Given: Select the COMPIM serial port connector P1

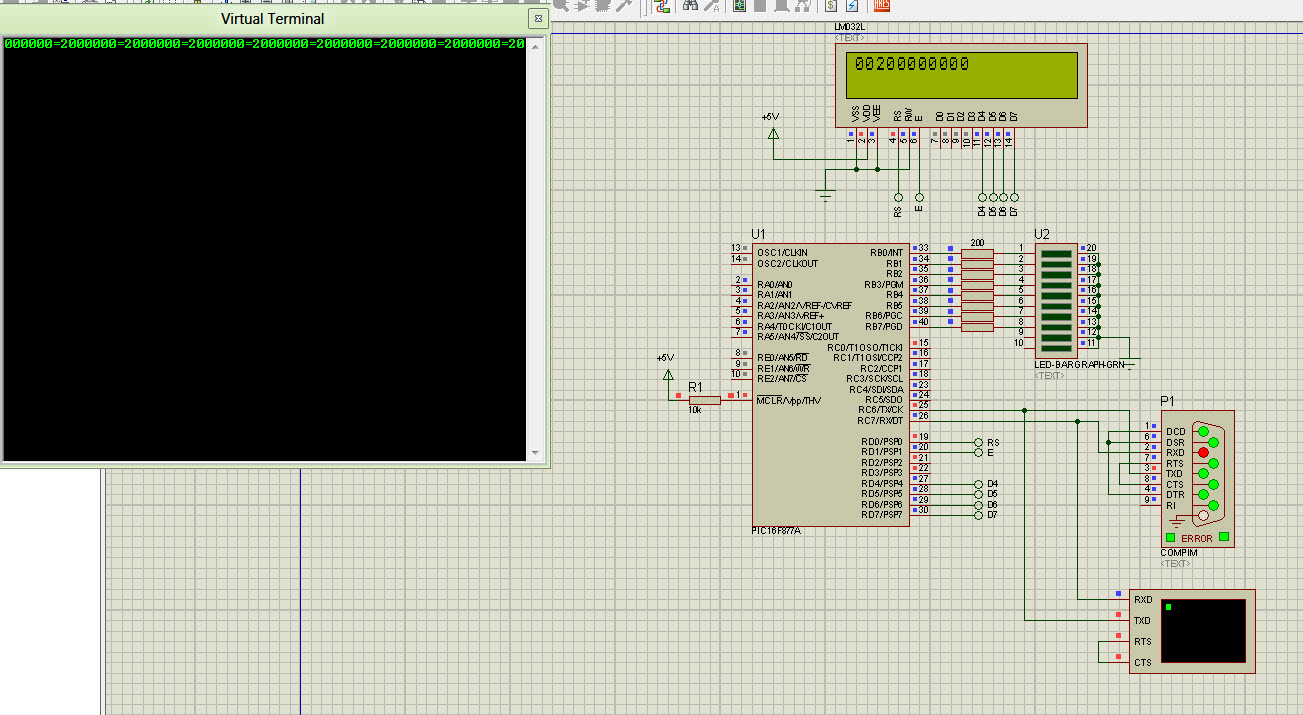Looking at the screenshot, I should (x=1196, y=477).
